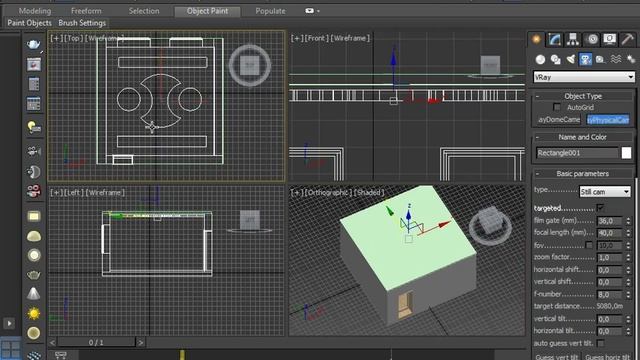Click the Rectangle001 name field
Screen dimensions: 640x360
(577, 153)
